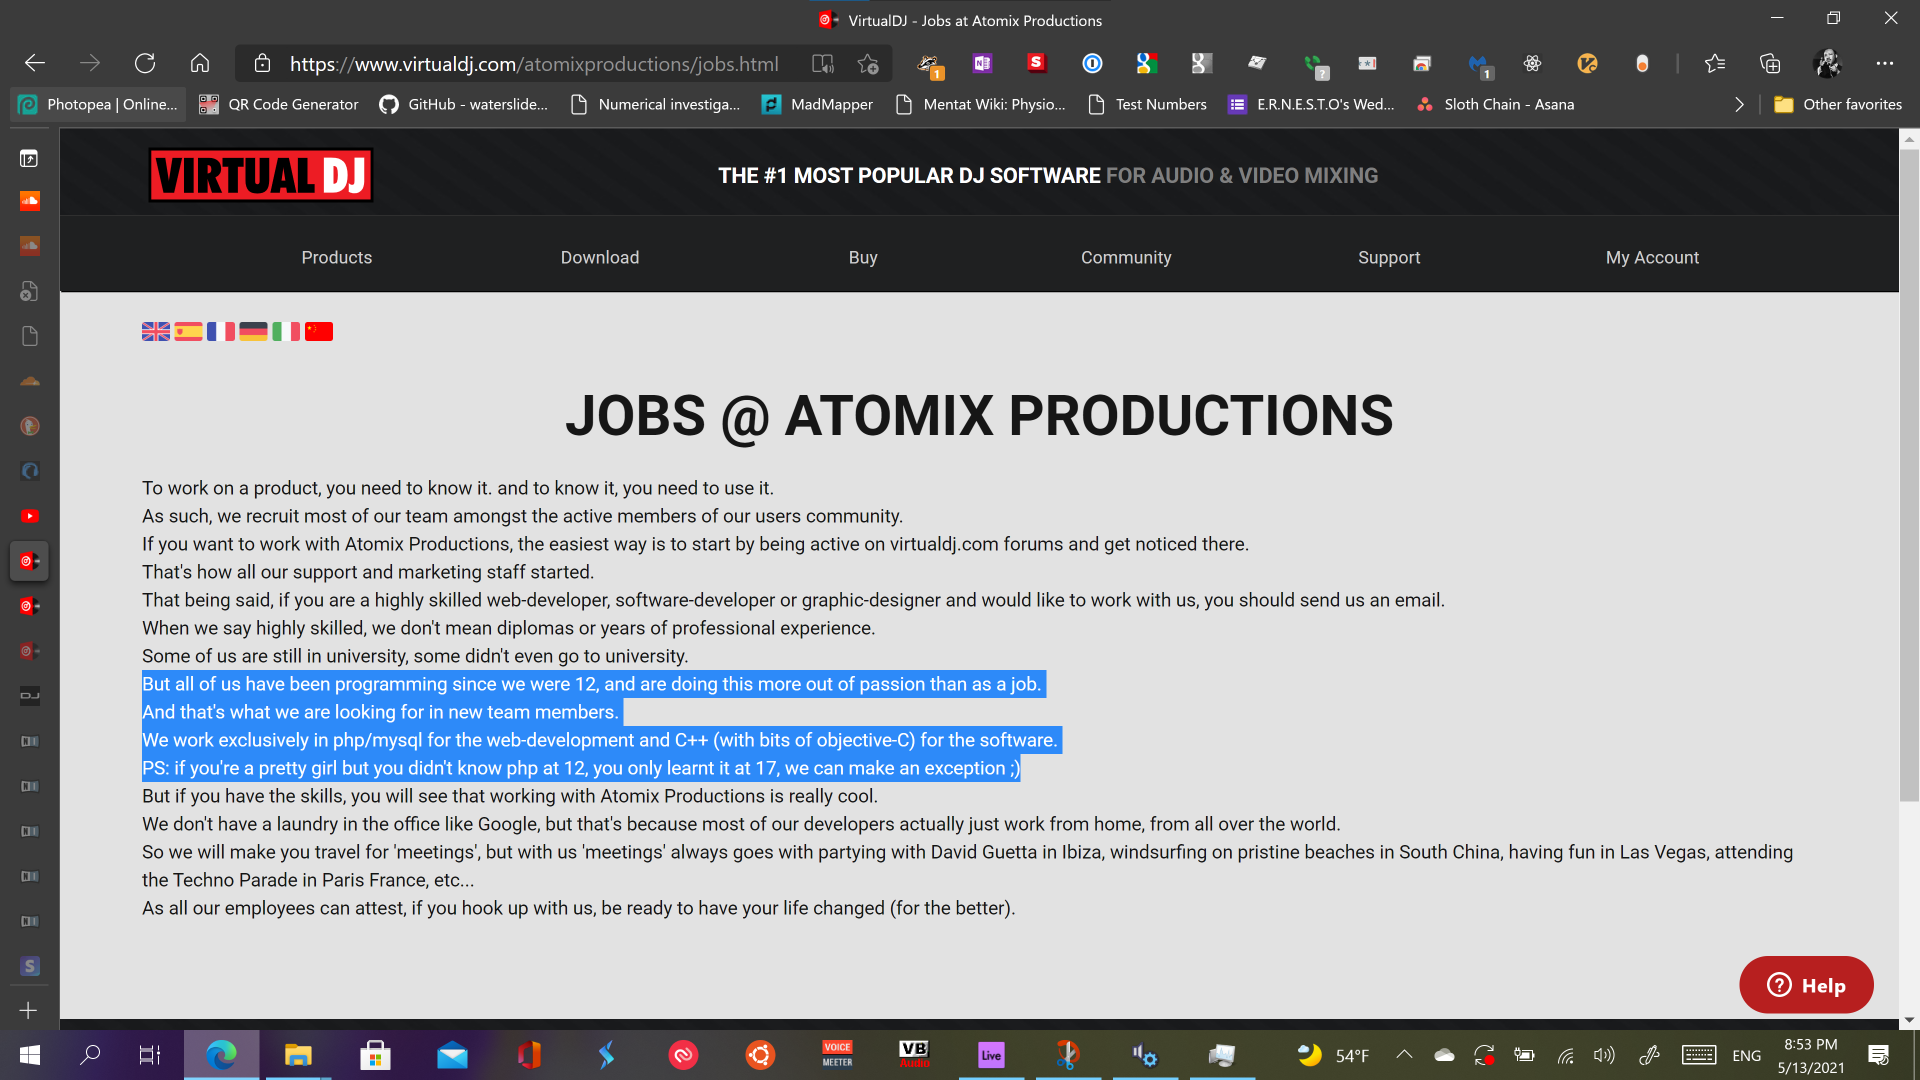Image resolution: width=1920 pixels, height=1080 pixels.
Task: Switch page language to German flag
Action: (253, 331)
